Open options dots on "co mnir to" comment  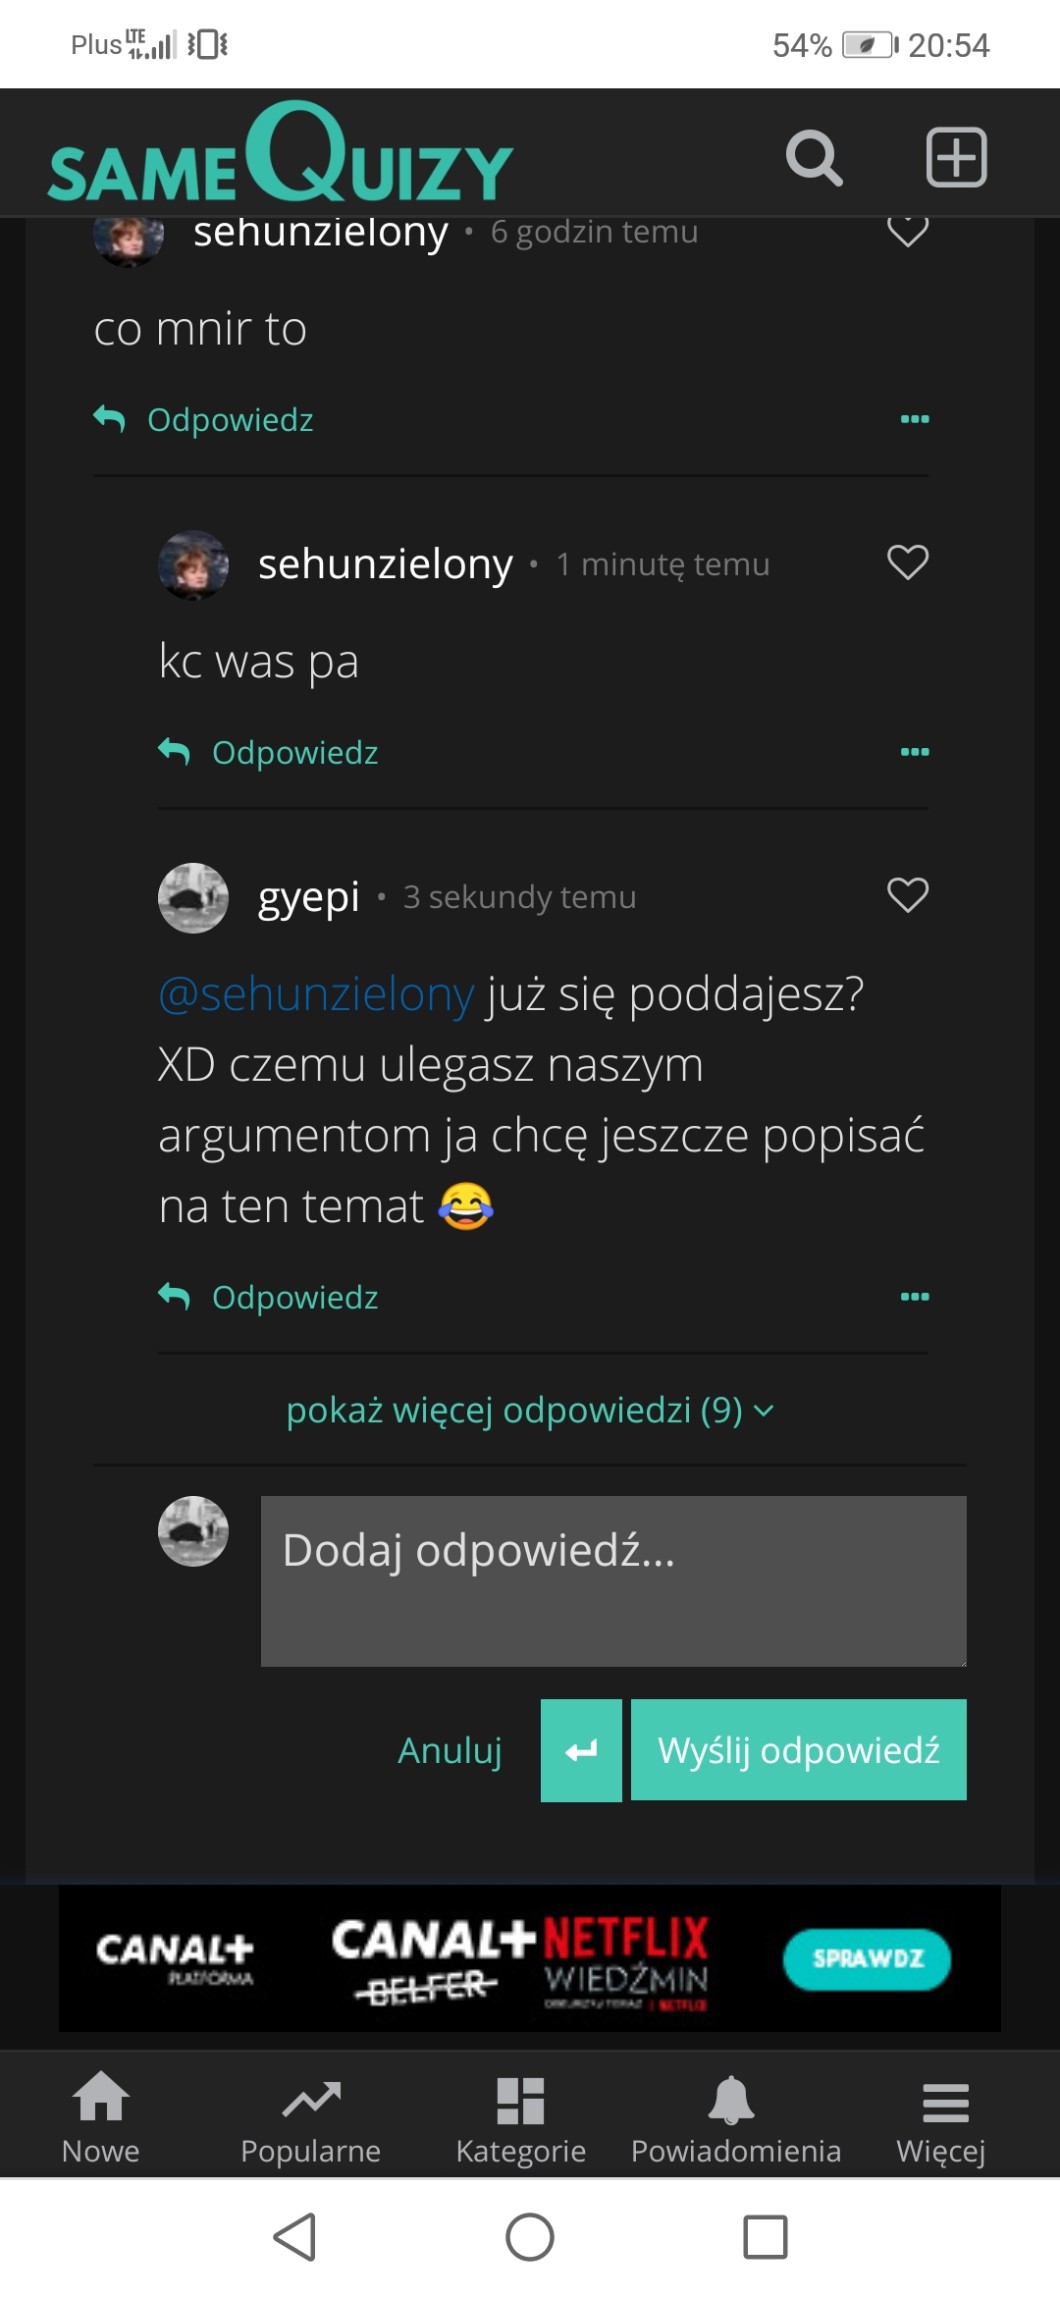(x=914, y=419)
